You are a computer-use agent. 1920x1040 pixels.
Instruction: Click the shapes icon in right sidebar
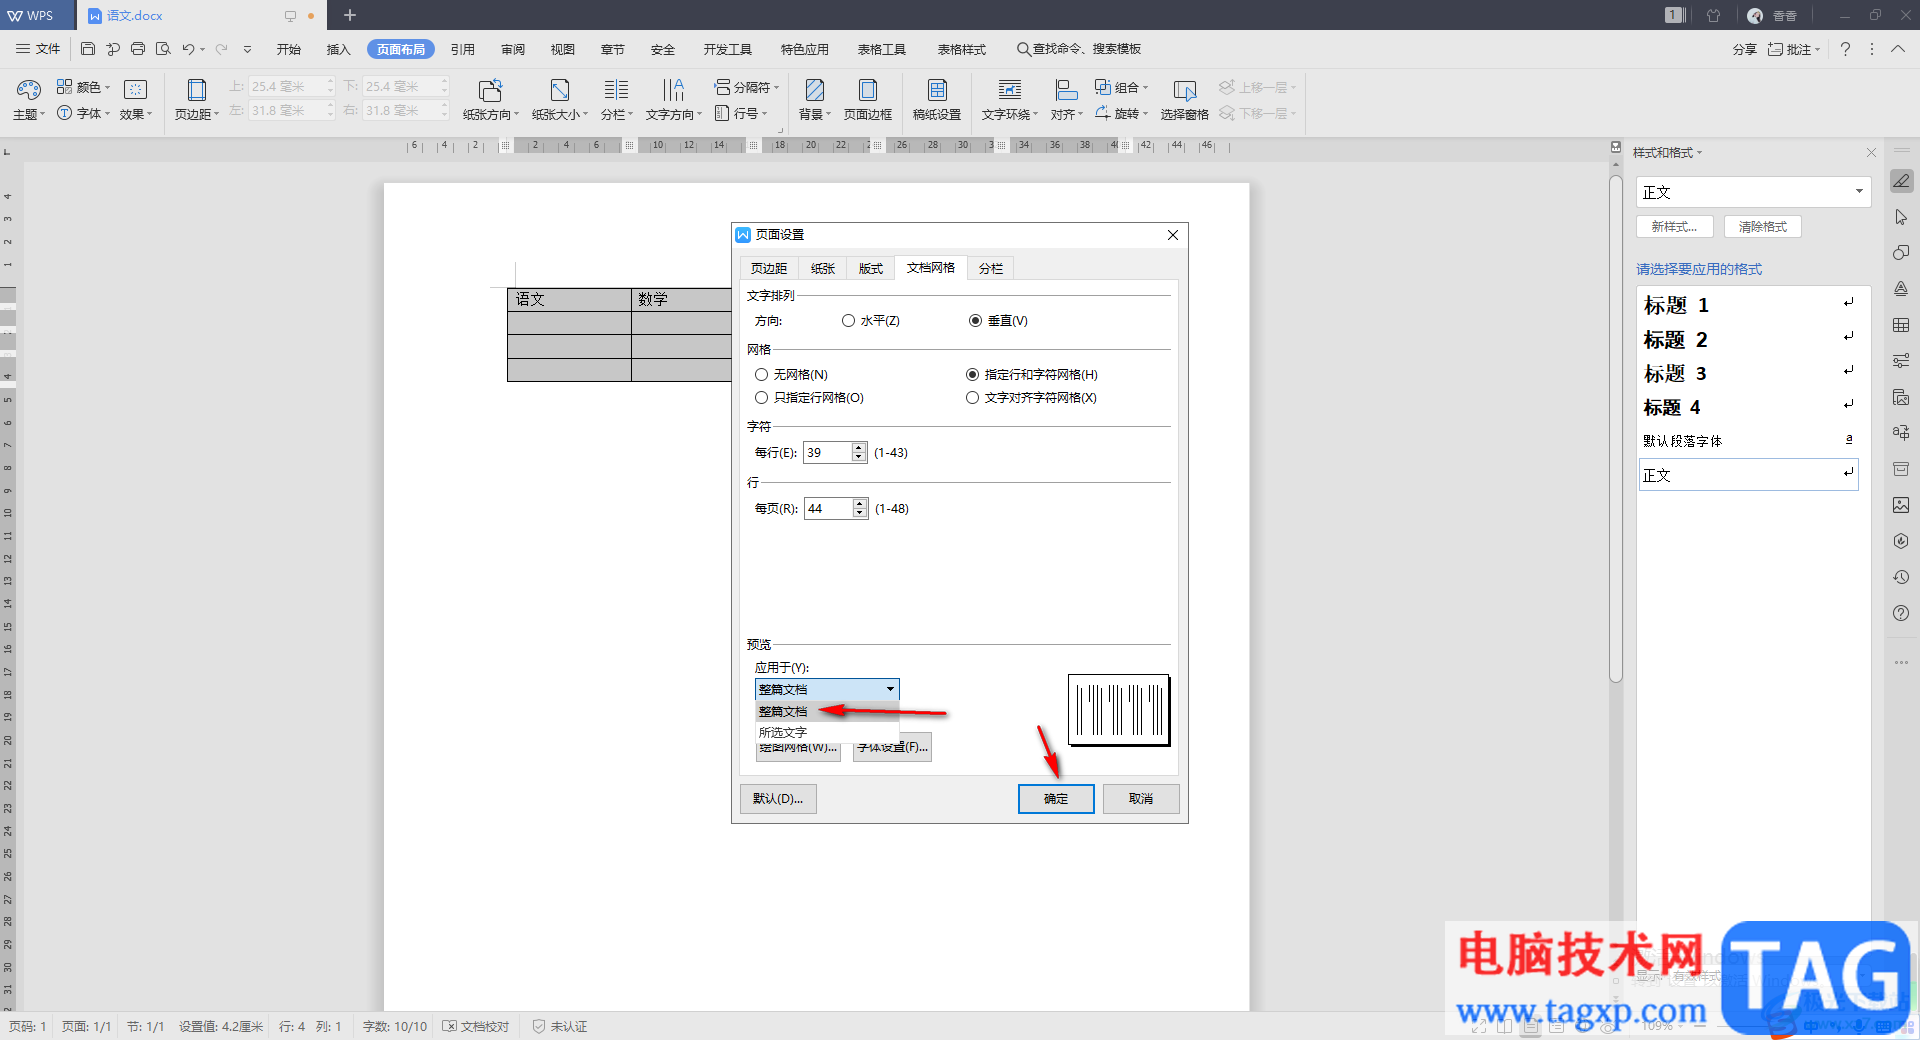coord(1901,253)
